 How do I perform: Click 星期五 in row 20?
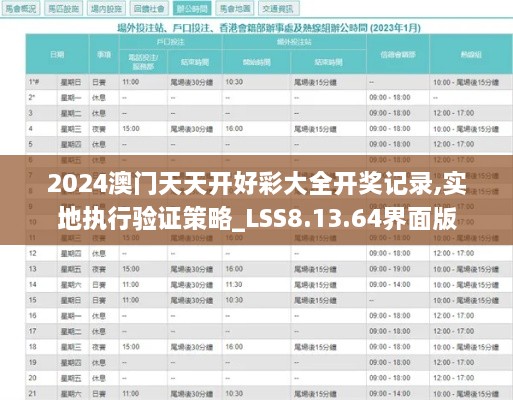[x=71, y=378]
